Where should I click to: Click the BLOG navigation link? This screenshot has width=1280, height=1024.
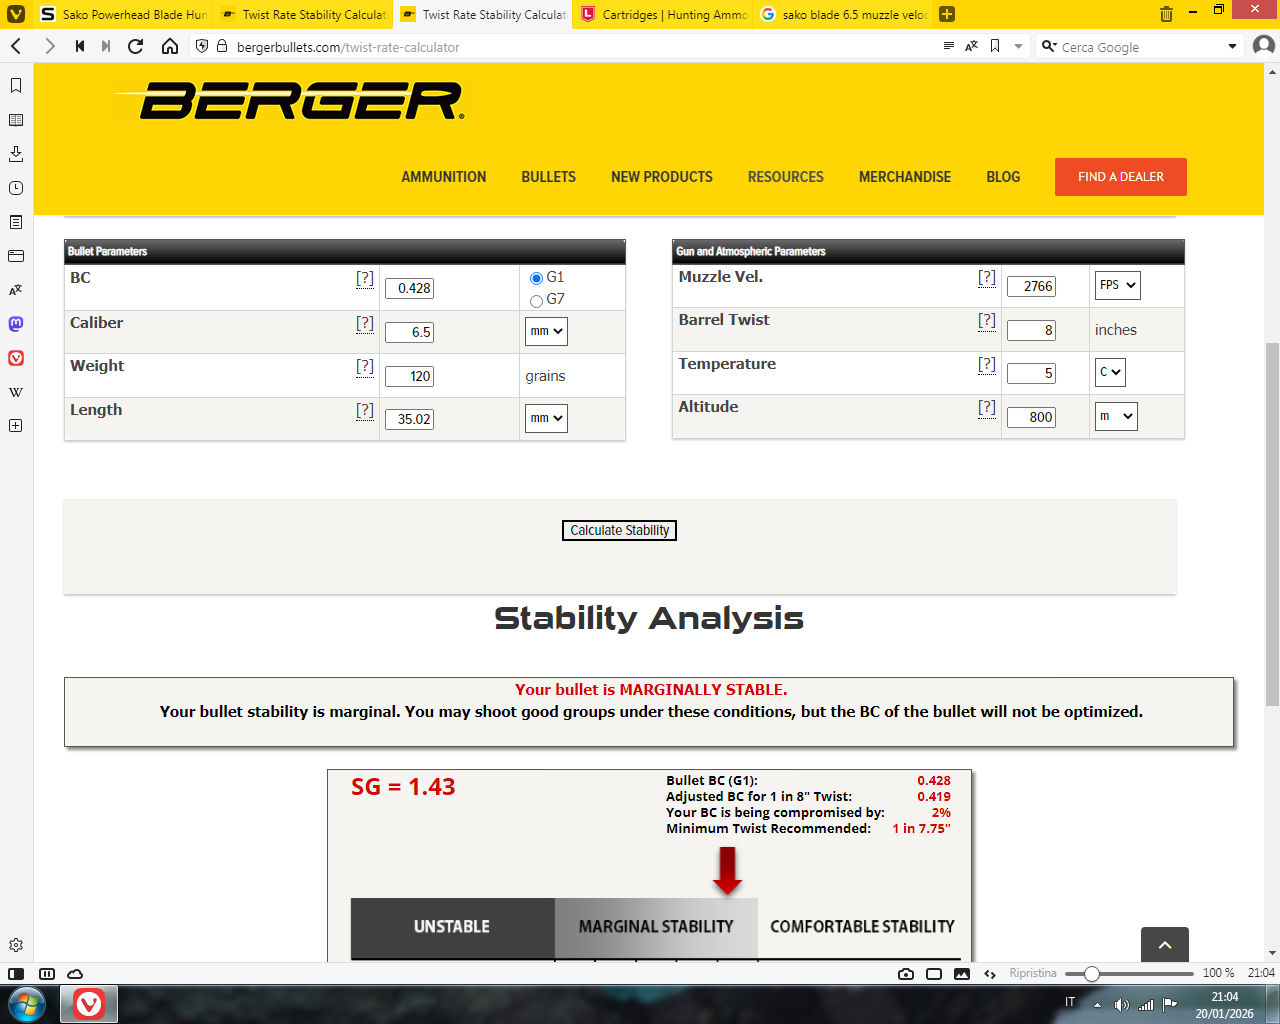(x=1003, y=177)
